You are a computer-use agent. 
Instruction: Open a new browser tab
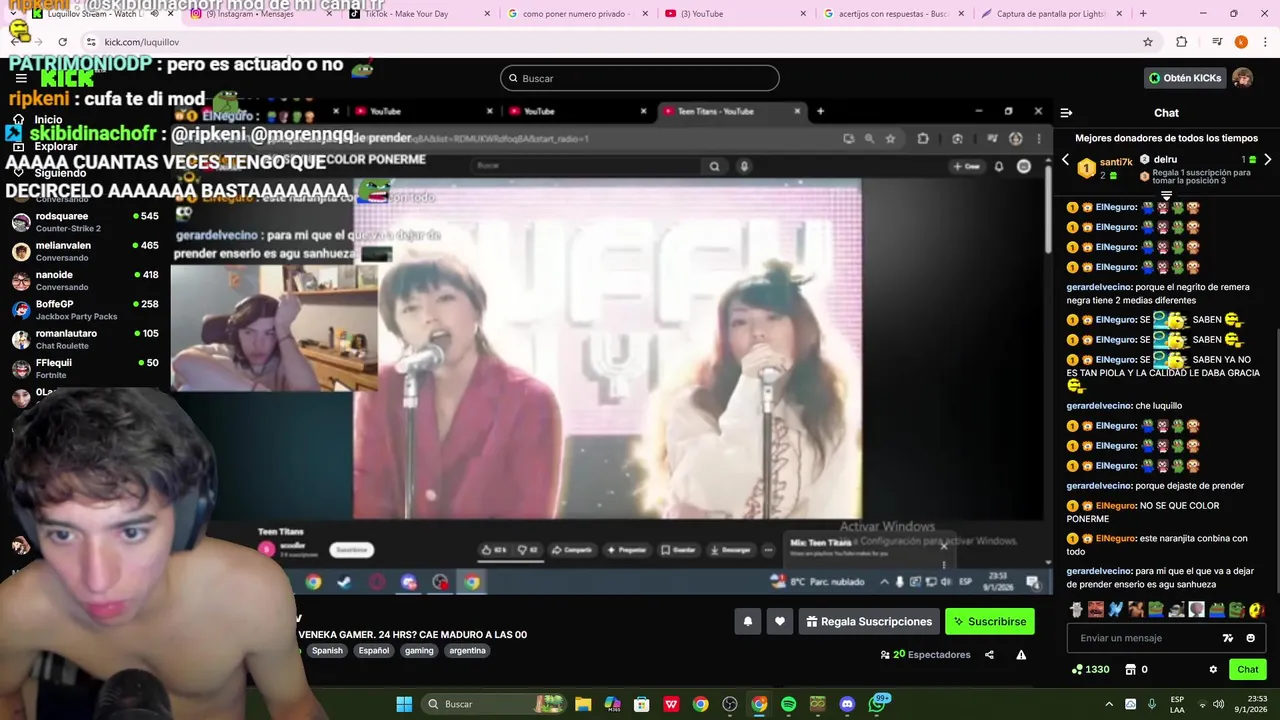[x=1143, y=14]
